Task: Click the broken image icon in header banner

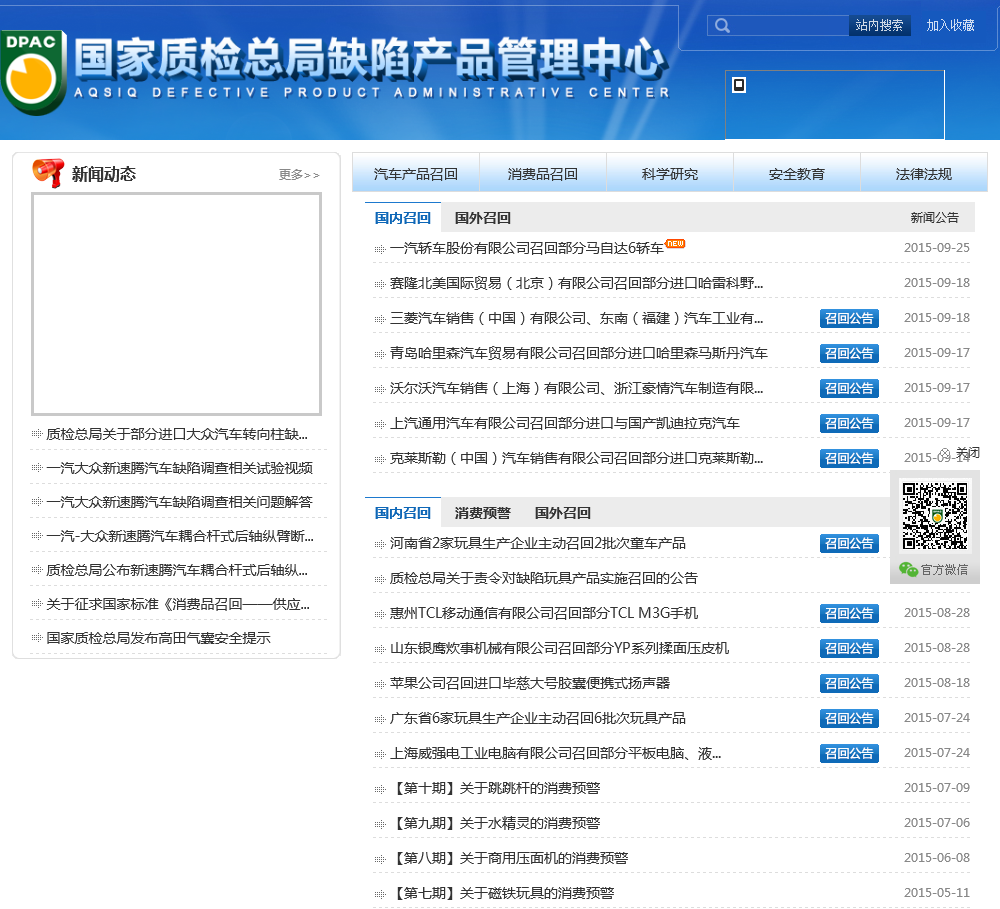Action: [739, 85]
